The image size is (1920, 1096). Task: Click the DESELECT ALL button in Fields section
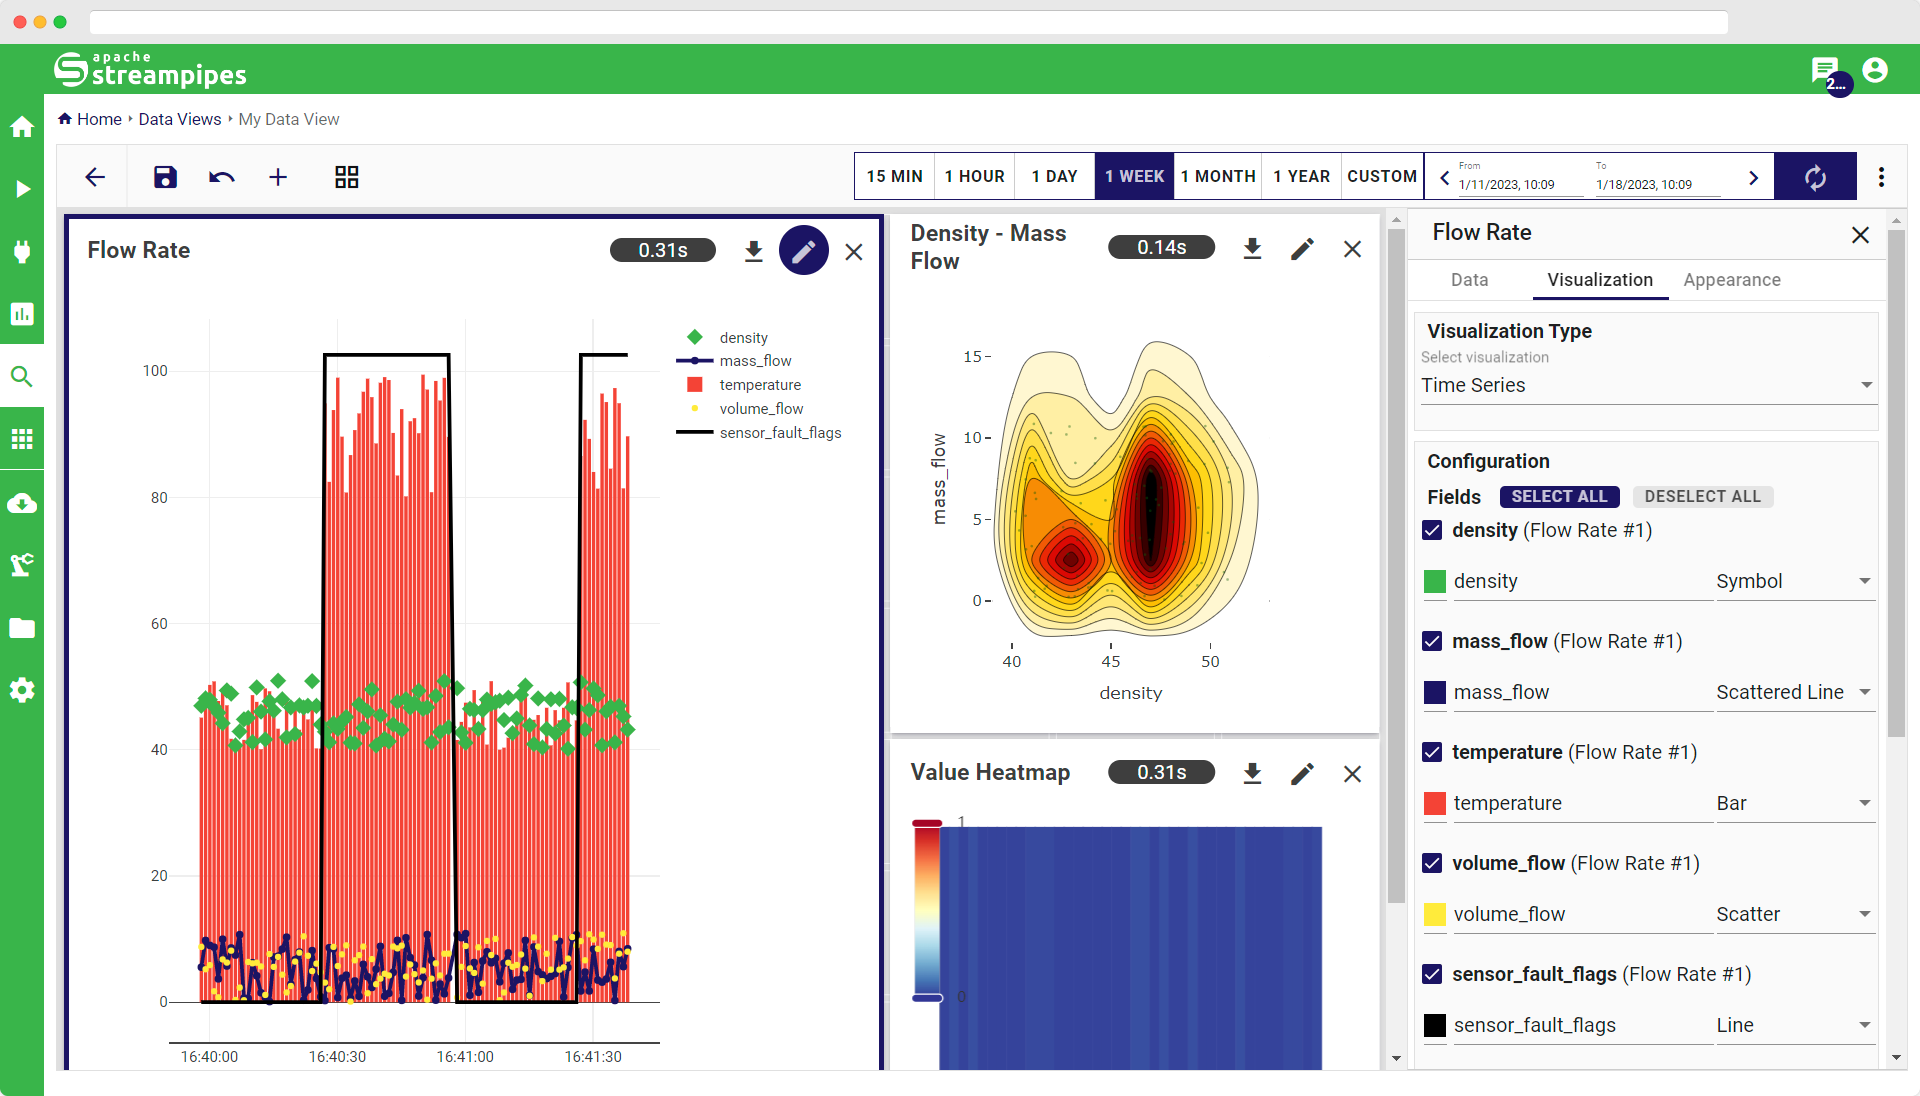1704,496
